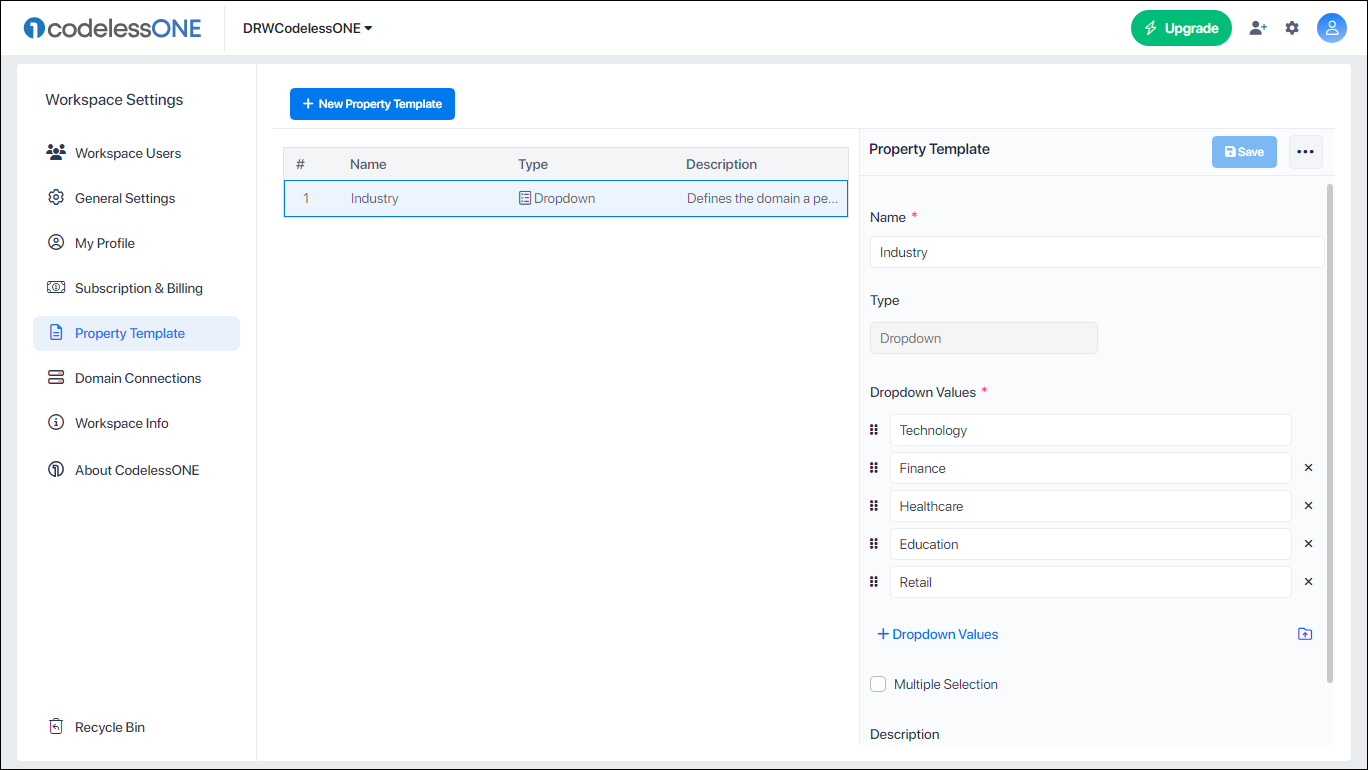This screenshot has height=770, width=1368.
Task: Click the import dropdown values icon
Action: (1305, 634)
